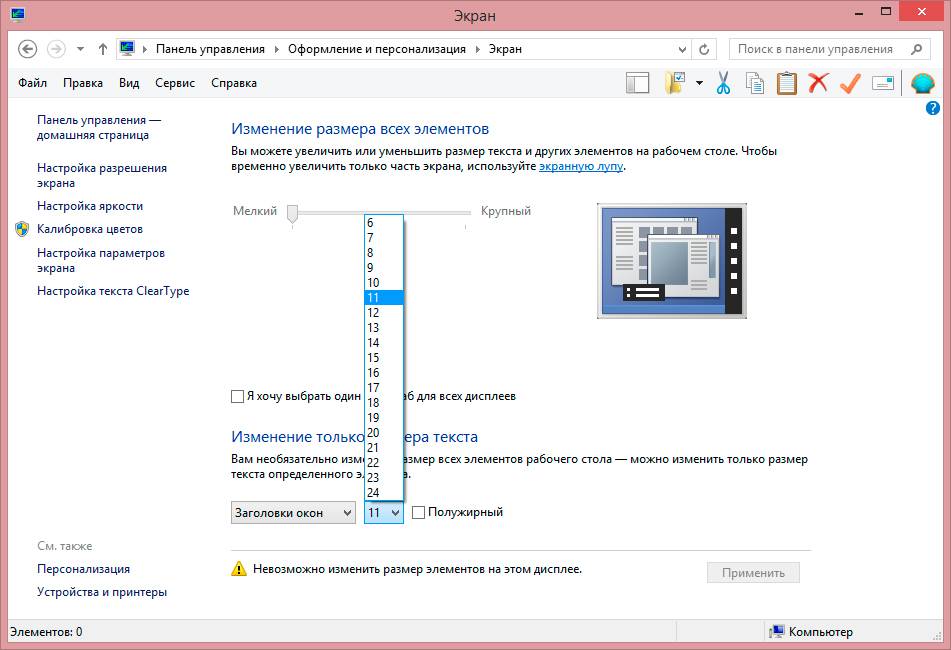Open Настройка параметров экрана link
The image size is (951, 650).
click(101, 260)
